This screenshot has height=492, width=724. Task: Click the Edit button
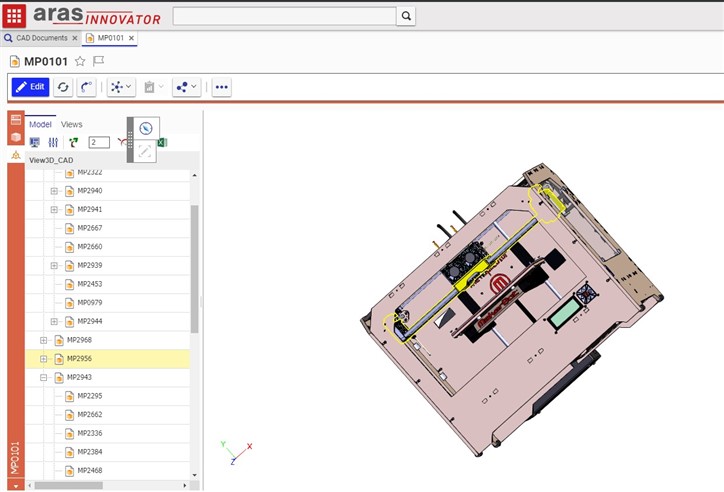[30, 87]
